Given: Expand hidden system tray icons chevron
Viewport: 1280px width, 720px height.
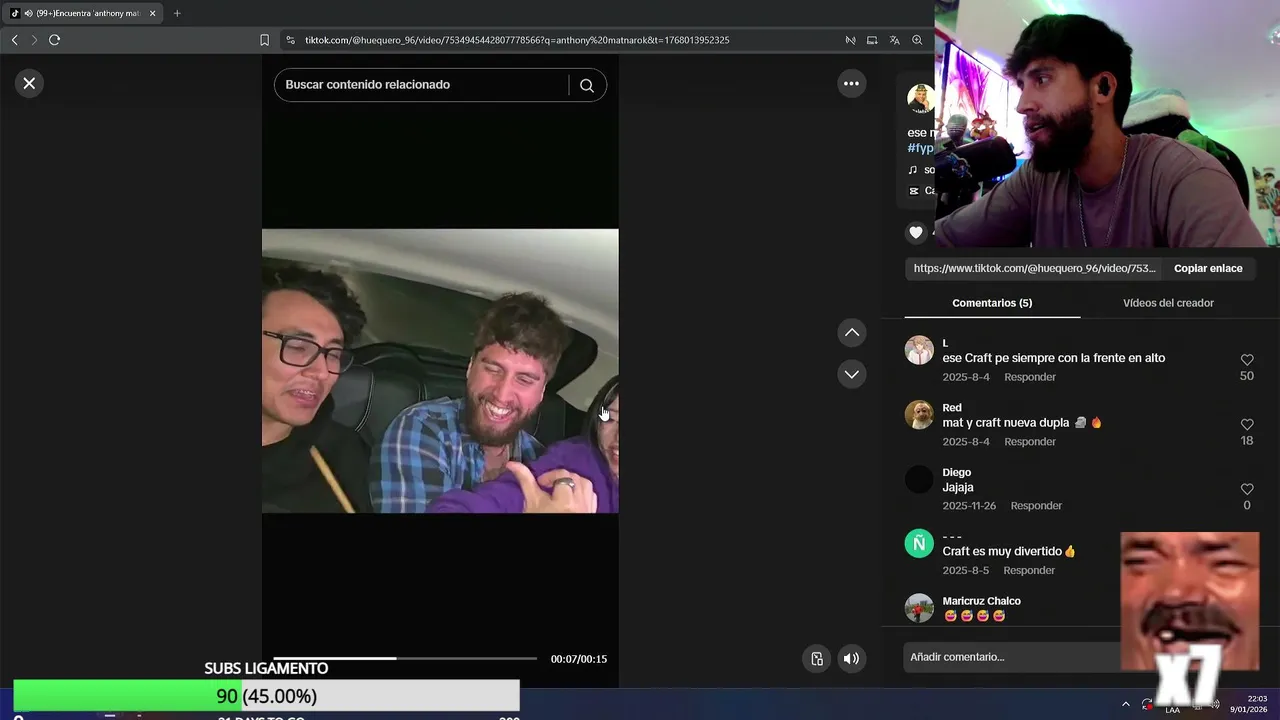Looking at the screenshot, I should coord(1125,704).
